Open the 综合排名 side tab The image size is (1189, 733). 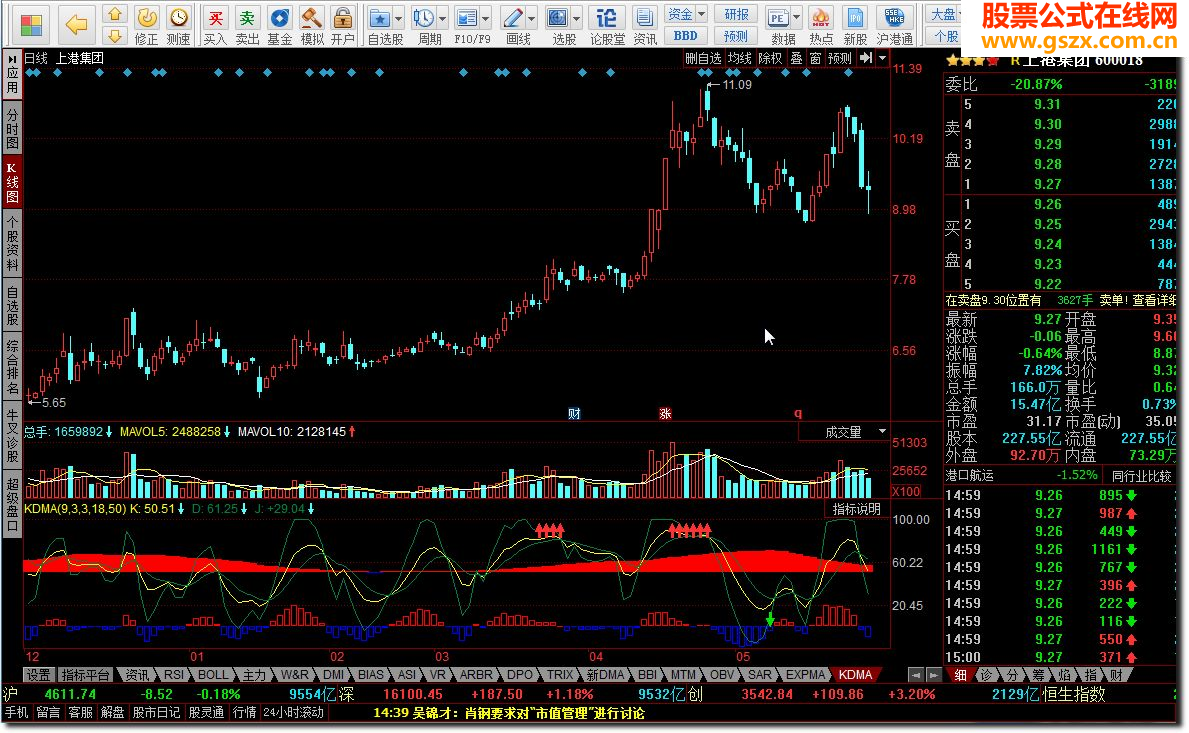tap(12, 368)
